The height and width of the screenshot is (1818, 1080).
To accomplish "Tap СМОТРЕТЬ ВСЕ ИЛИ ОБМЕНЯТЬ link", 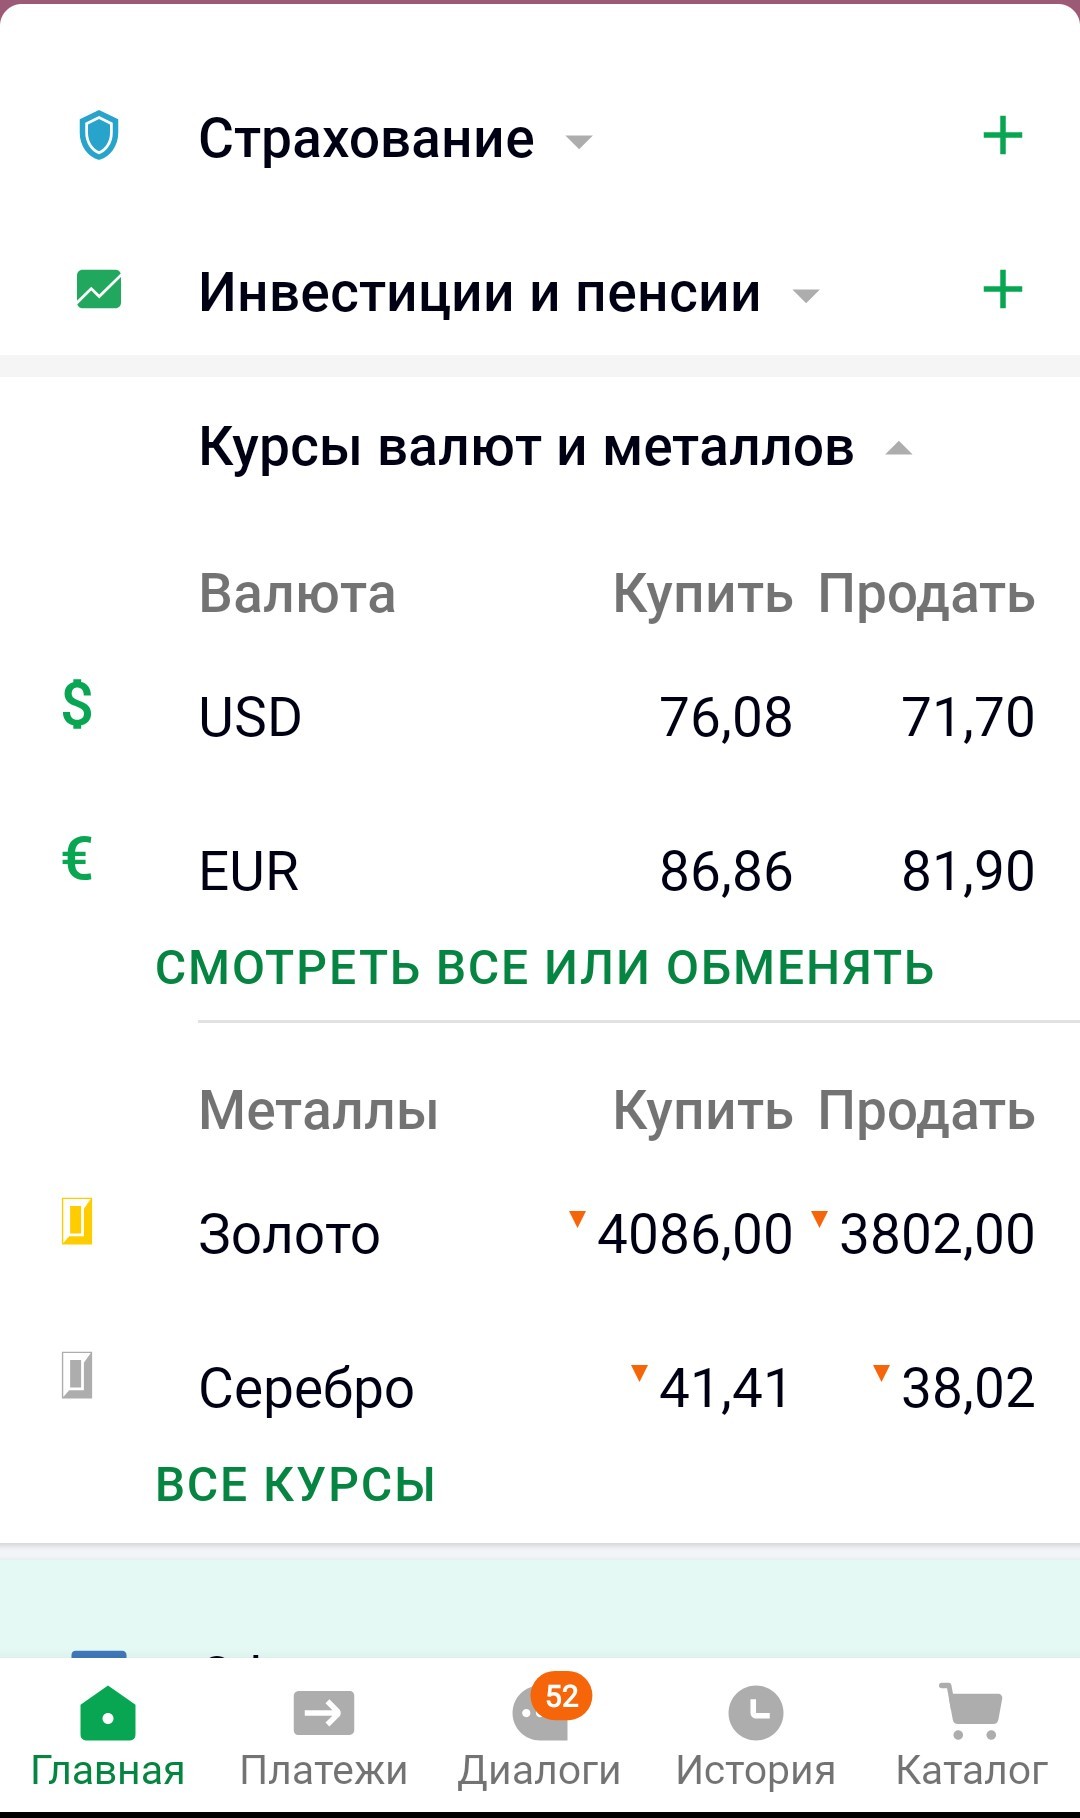I will [545, 968].
